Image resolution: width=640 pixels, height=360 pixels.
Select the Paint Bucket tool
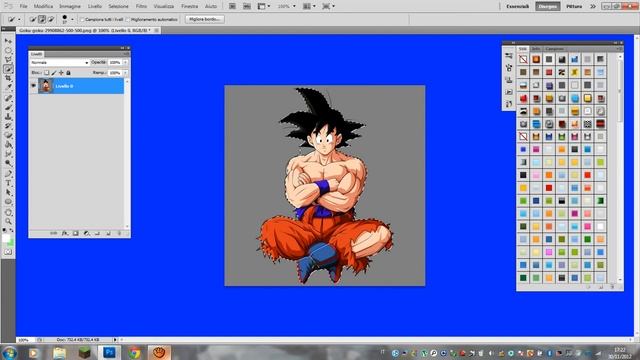(x=8, y=145)
